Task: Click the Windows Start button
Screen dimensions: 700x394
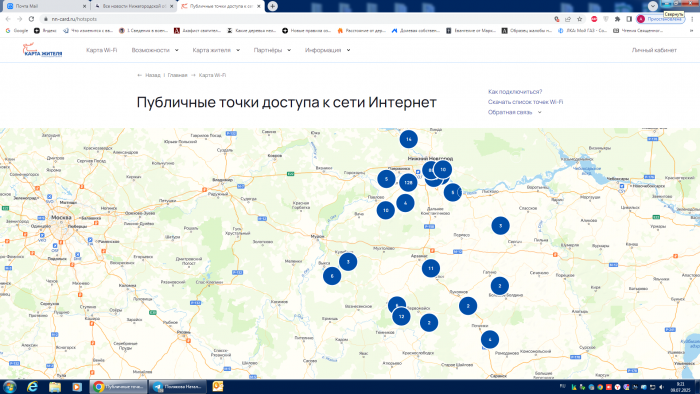Action: pos(10,386)
